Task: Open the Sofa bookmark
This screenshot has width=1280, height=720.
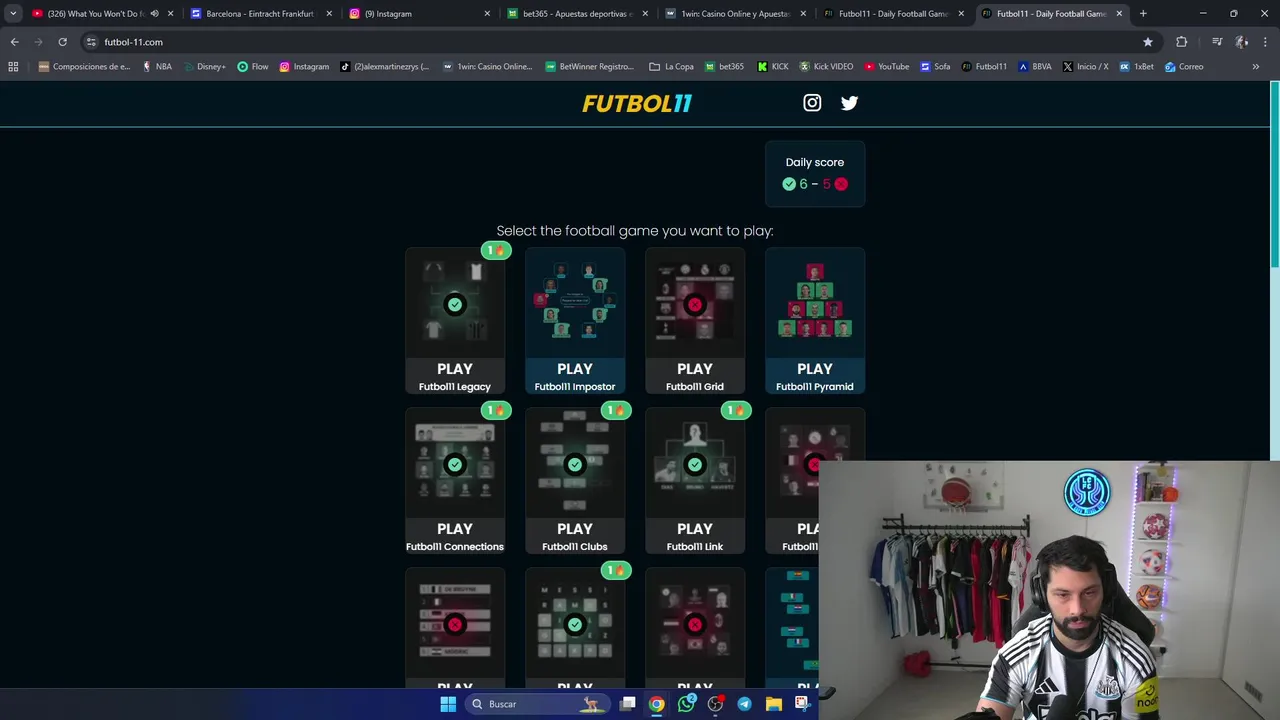Action: point(935,67)
